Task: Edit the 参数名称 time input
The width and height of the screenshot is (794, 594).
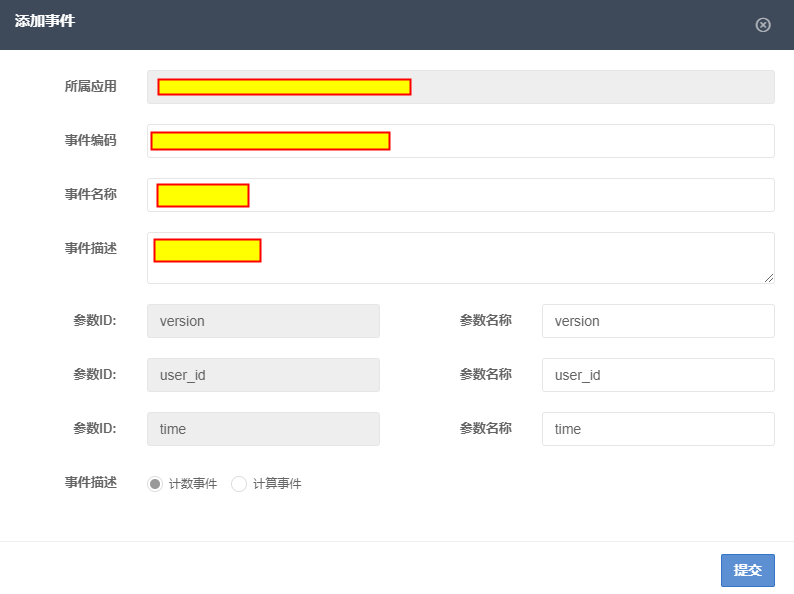Action: coord(658,429)
